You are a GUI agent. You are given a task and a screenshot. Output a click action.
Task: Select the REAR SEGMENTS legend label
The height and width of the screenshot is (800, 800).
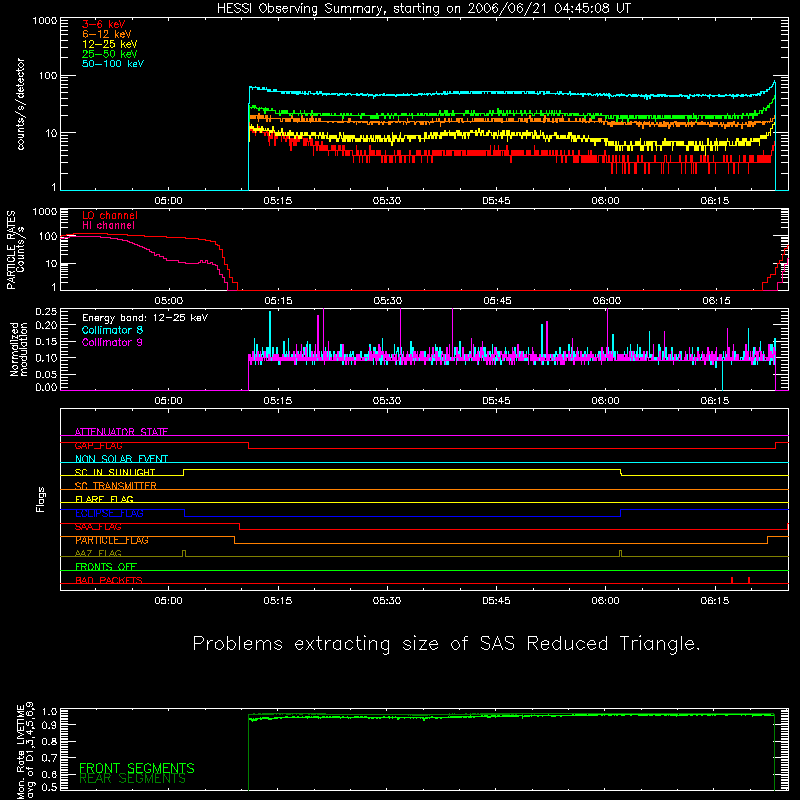(132, 779)
